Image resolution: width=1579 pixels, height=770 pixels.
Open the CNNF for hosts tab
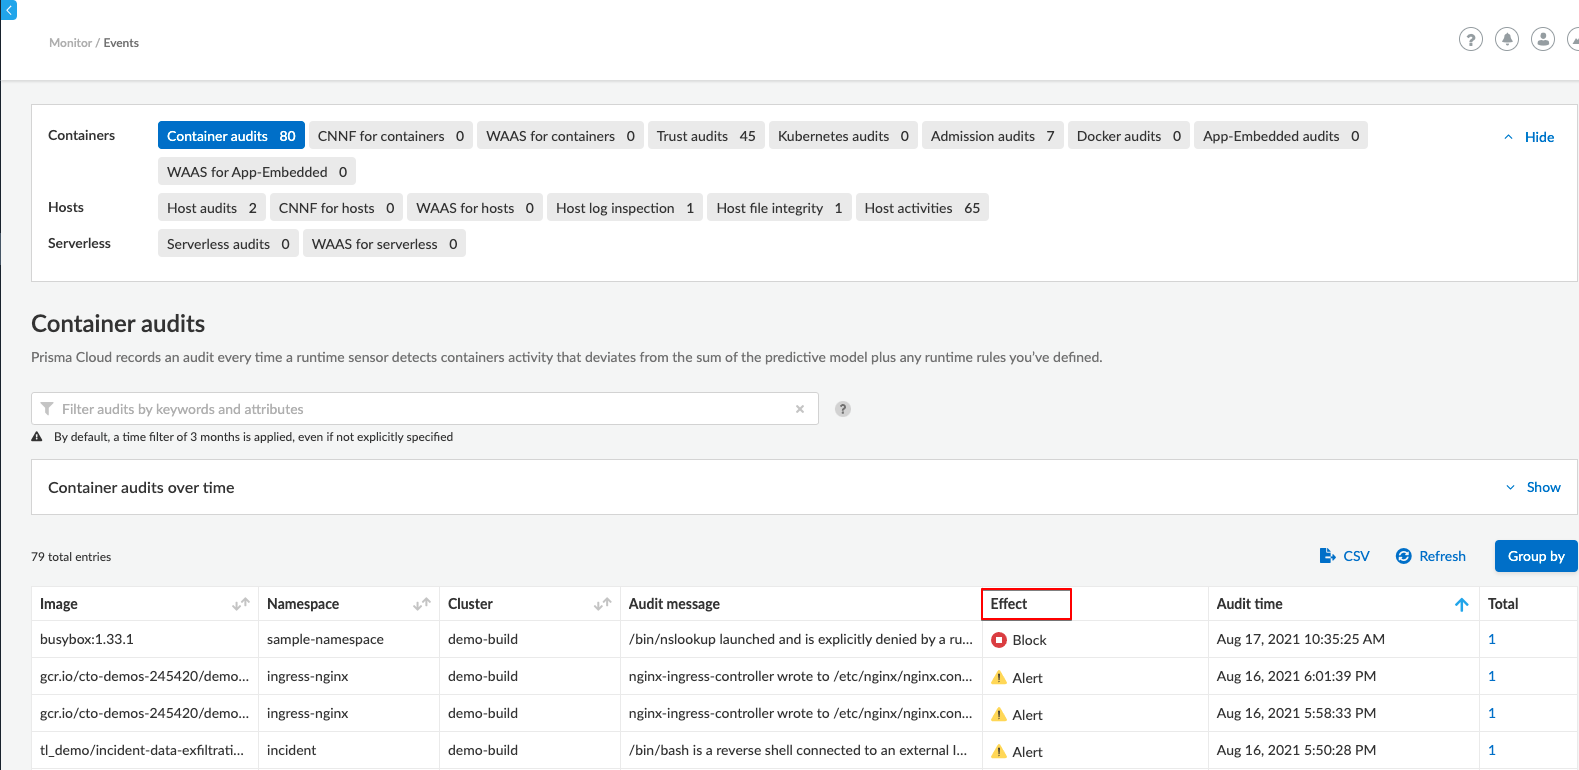click(x=336, y=208)
